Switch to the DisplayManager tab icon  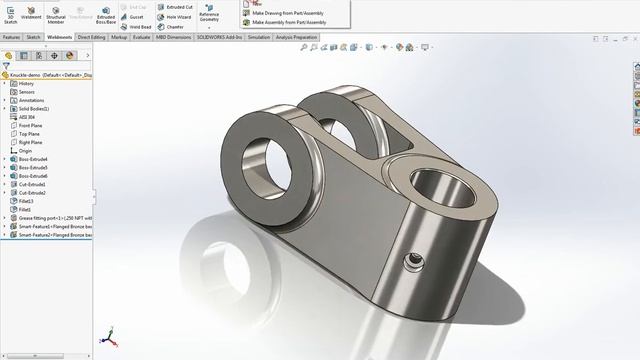[x=70, y=56]
